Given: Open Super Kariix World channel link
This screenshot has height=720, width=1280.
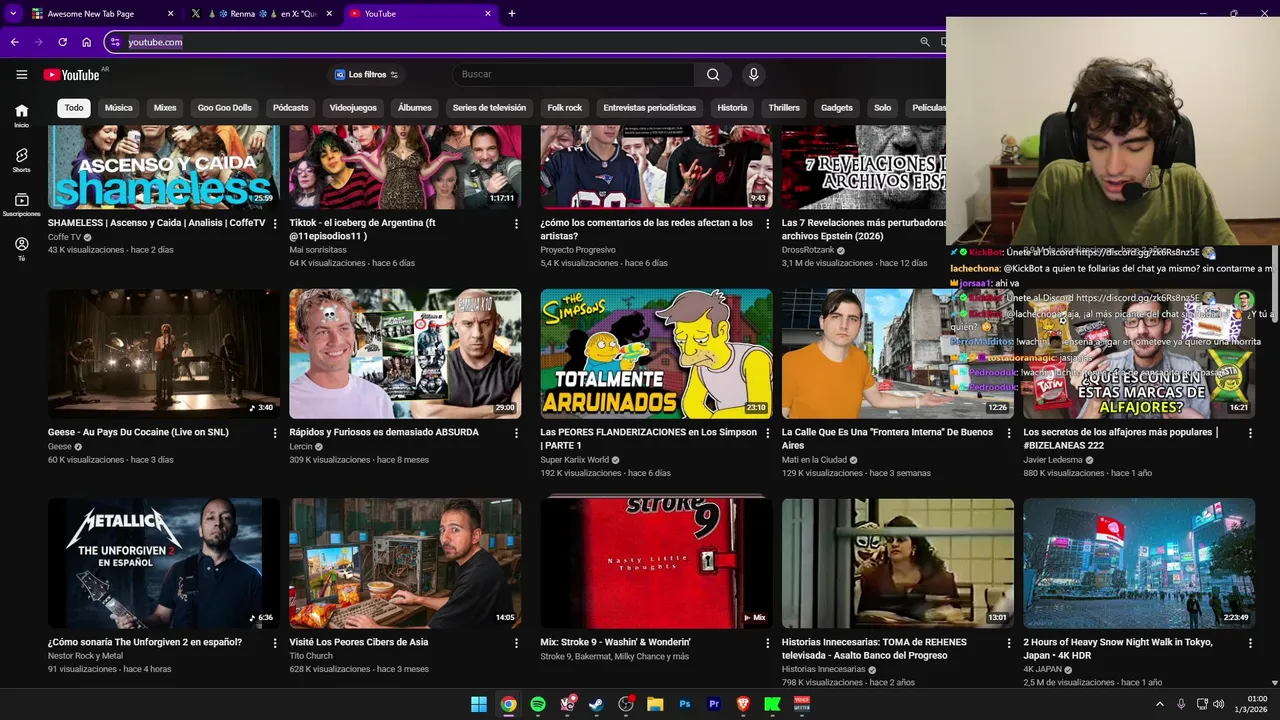Looking at the screenshot, I should pos(574,460).
